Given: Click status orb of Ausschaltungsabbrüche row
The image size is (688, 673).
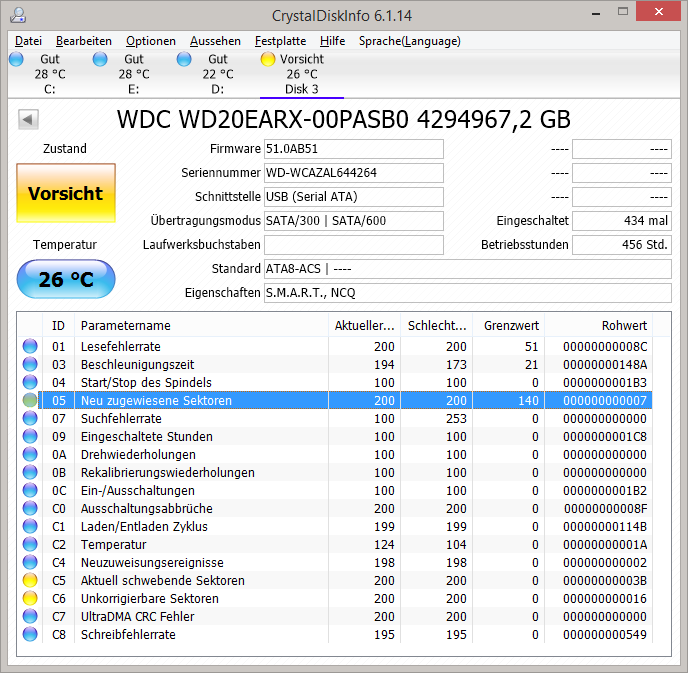Looking at the screenshot, I should 30,508.
